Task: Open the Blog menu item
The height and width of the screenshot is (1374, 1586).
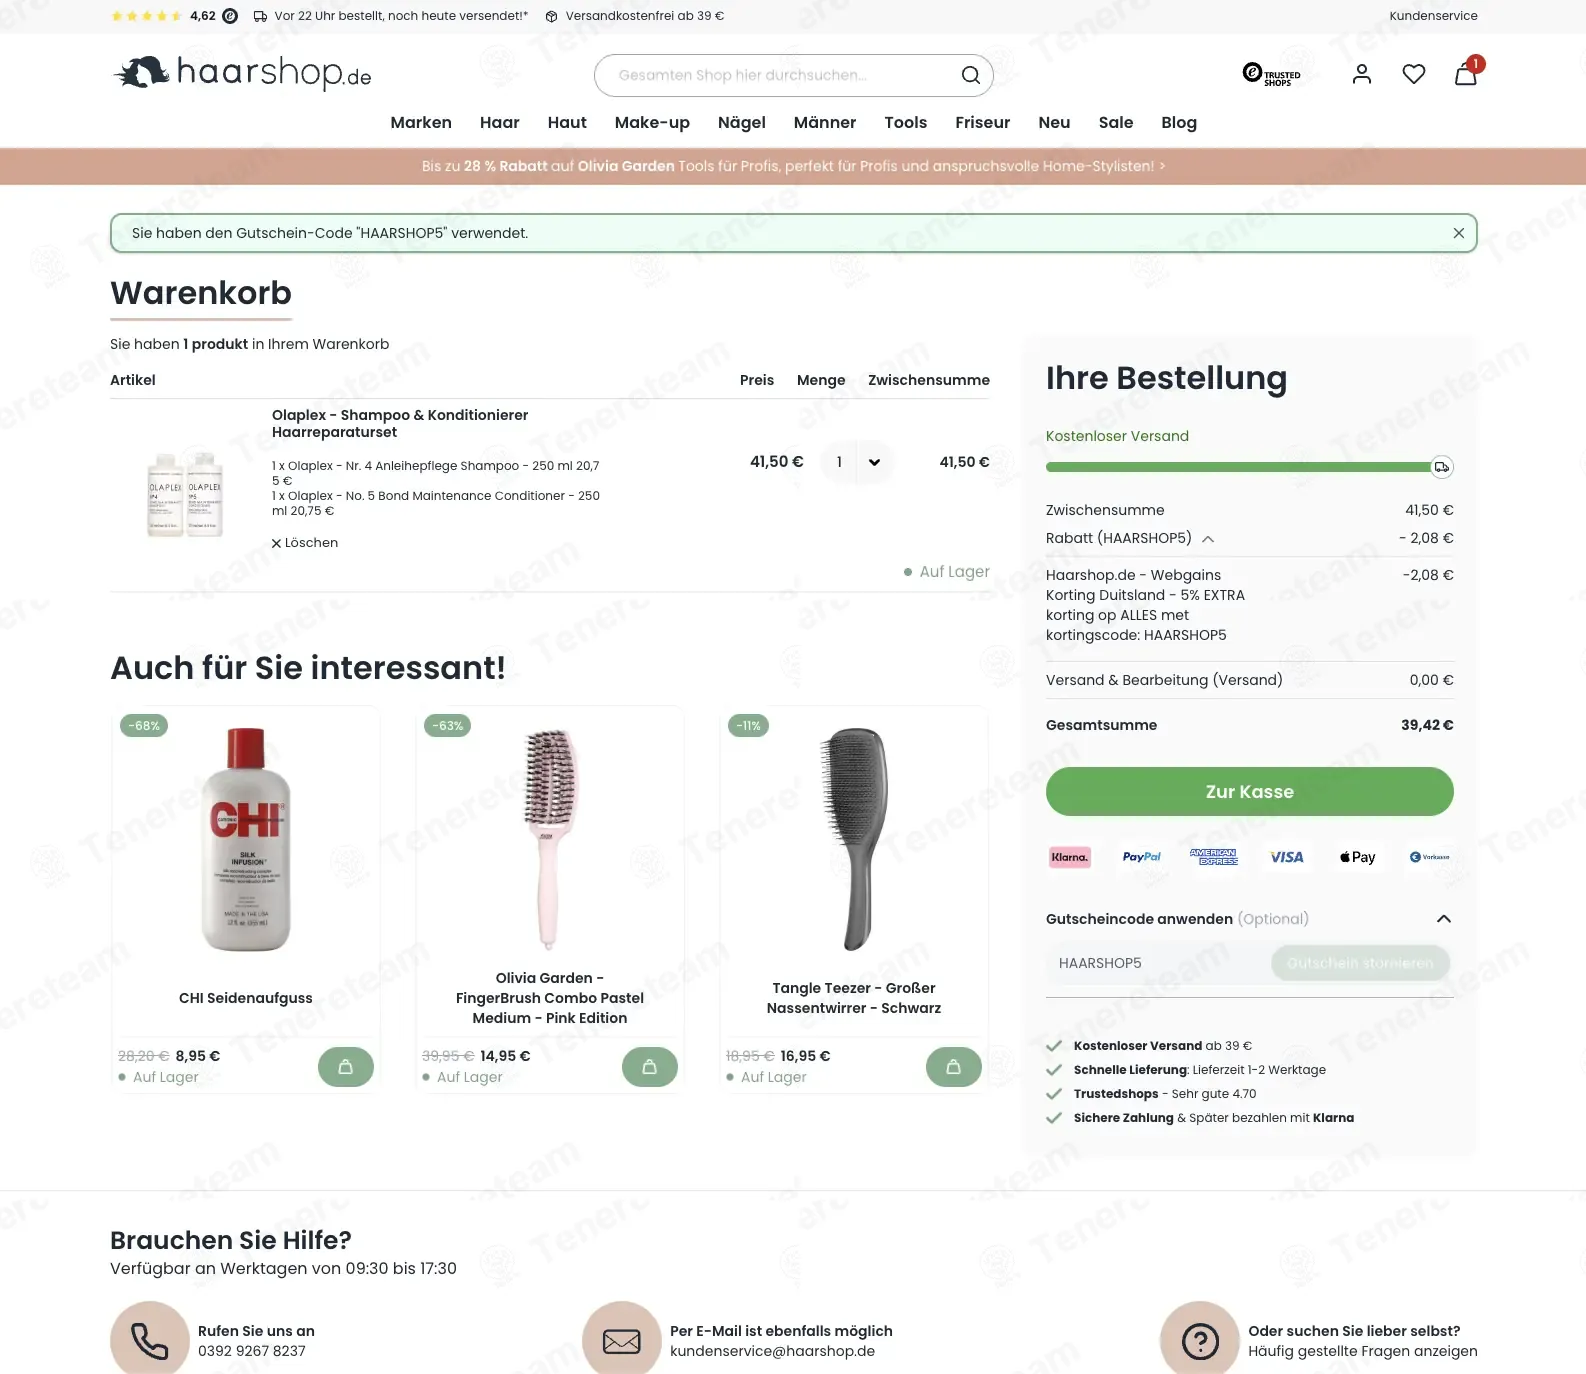Action: 1179,122
